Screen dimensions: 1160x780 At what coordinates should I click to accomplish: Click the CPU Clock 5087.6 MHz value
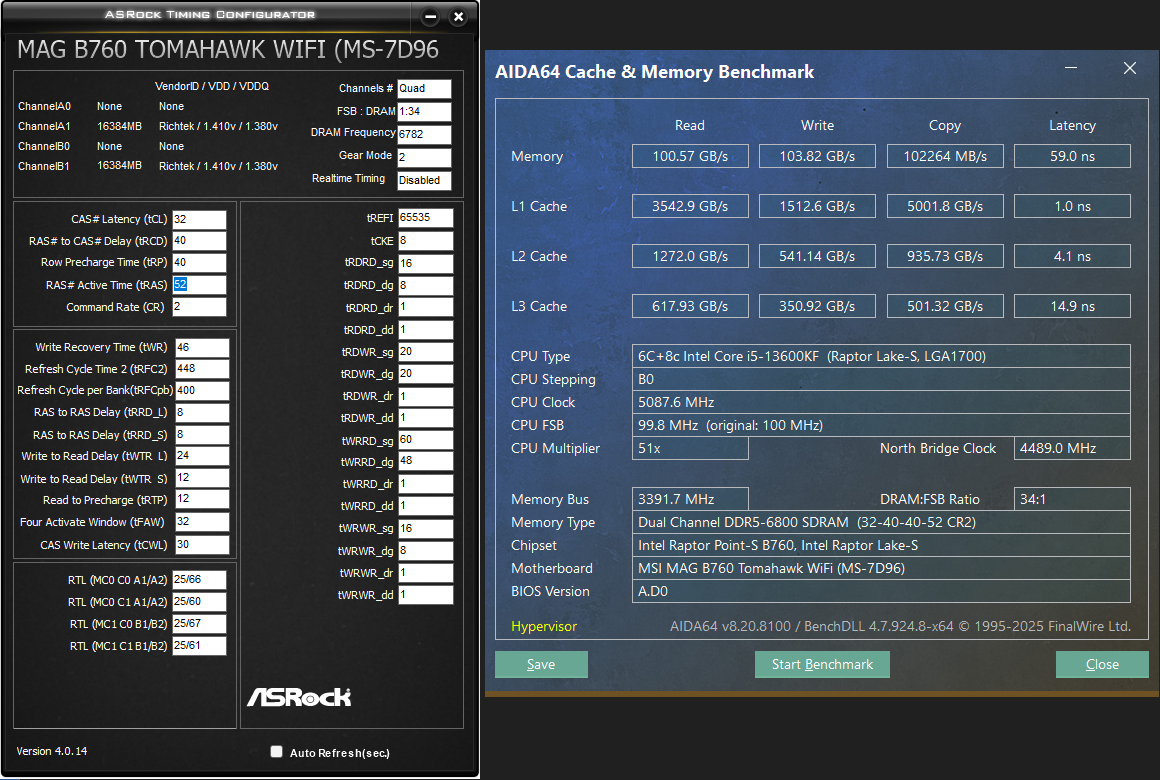(x=881, y=402)
